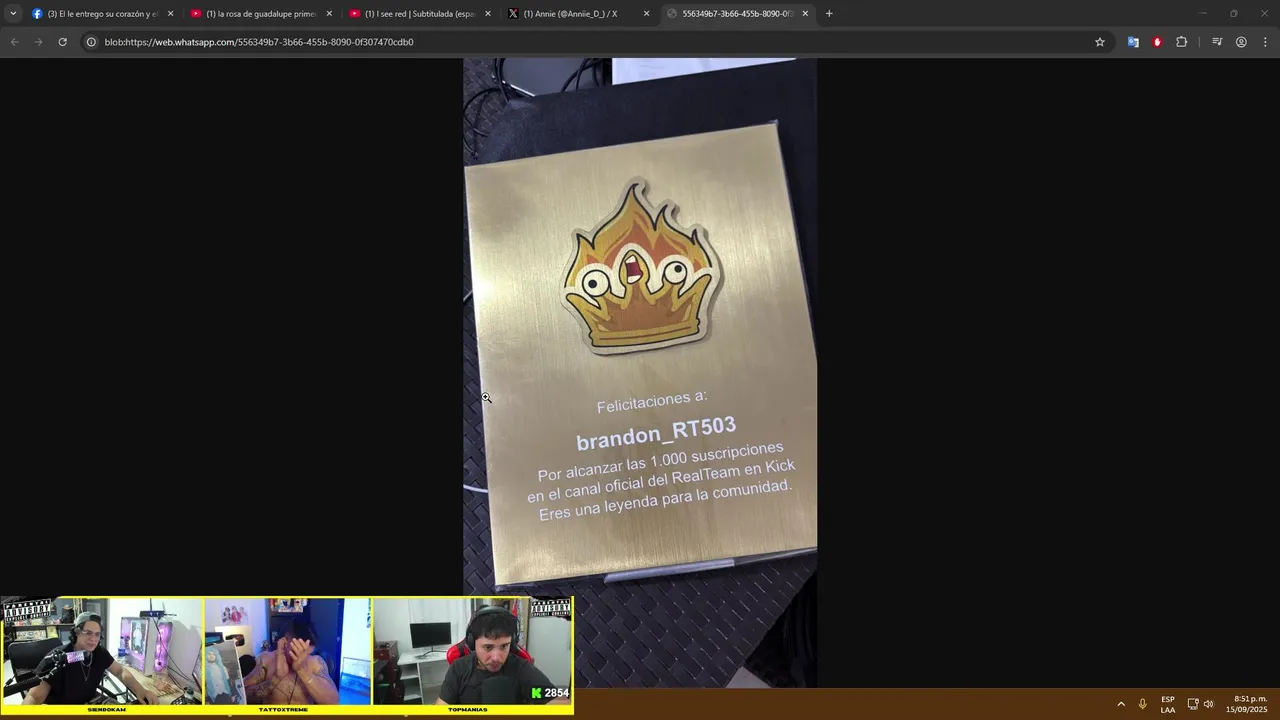Bookmark this page with the star

pyautogui.click(x=1100, y=42)
